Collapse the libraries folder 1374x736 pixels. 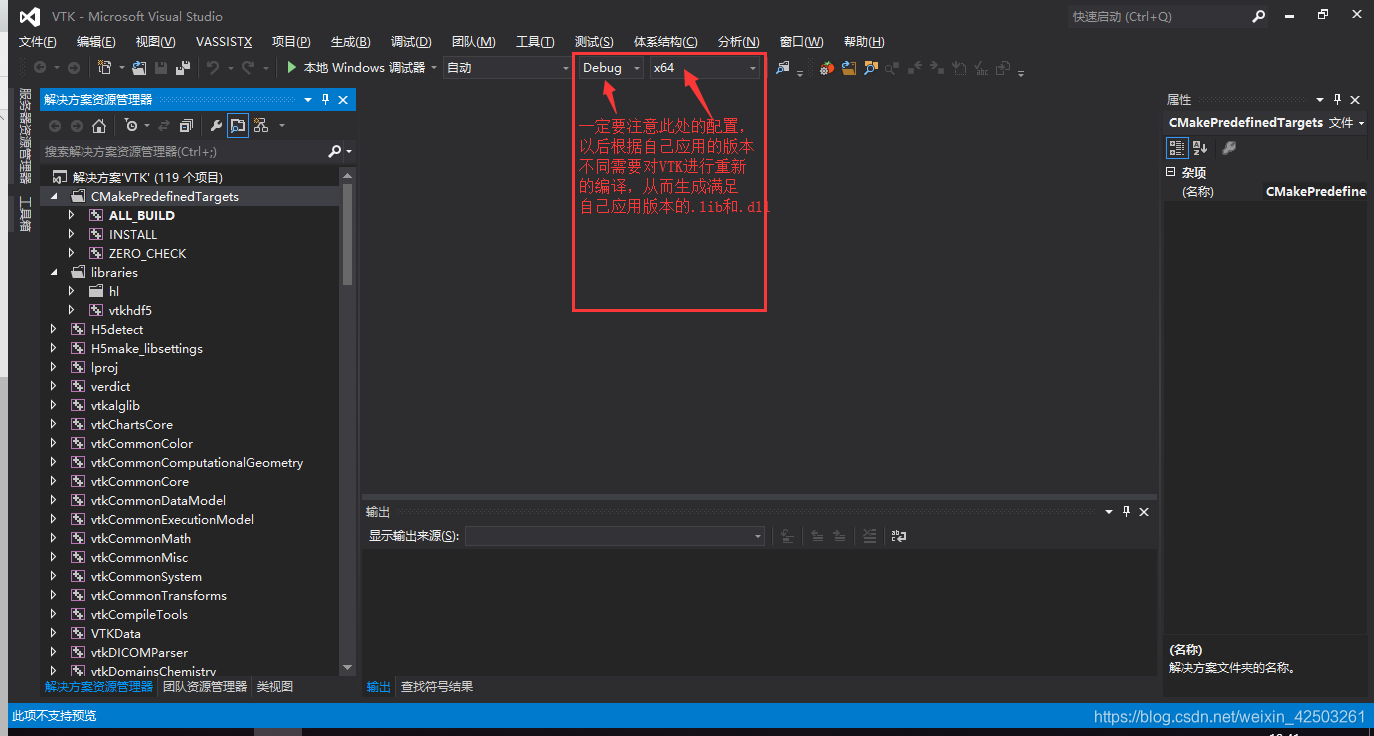[x=53, y=273]
